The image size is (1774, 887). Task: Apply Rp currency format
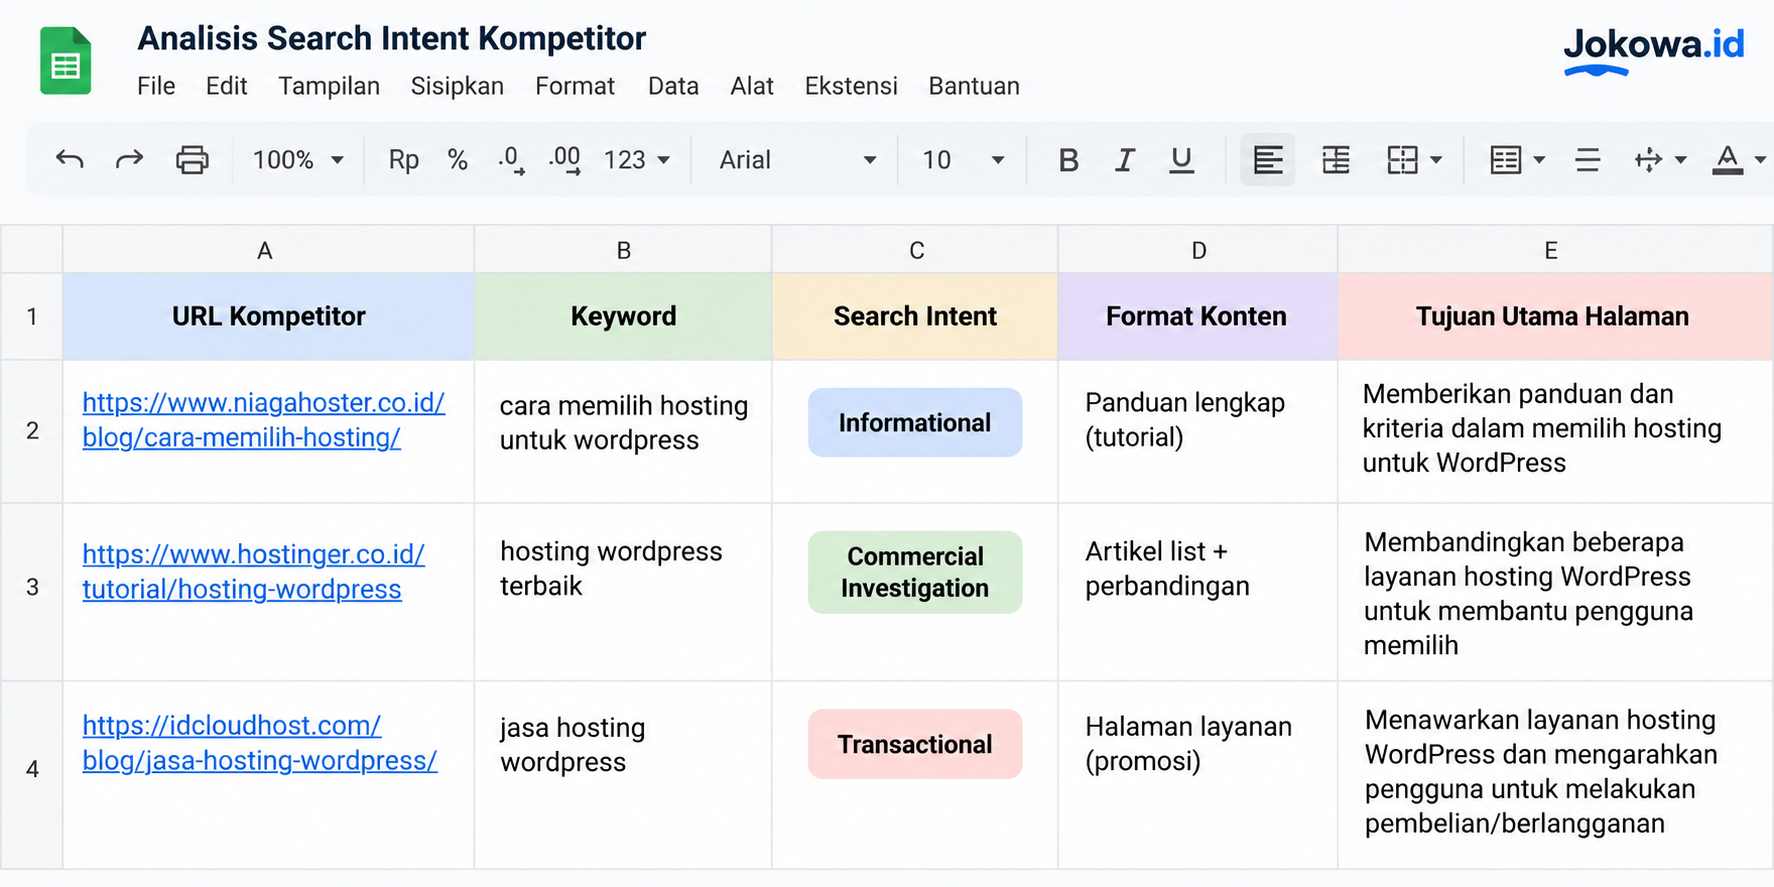404,160
